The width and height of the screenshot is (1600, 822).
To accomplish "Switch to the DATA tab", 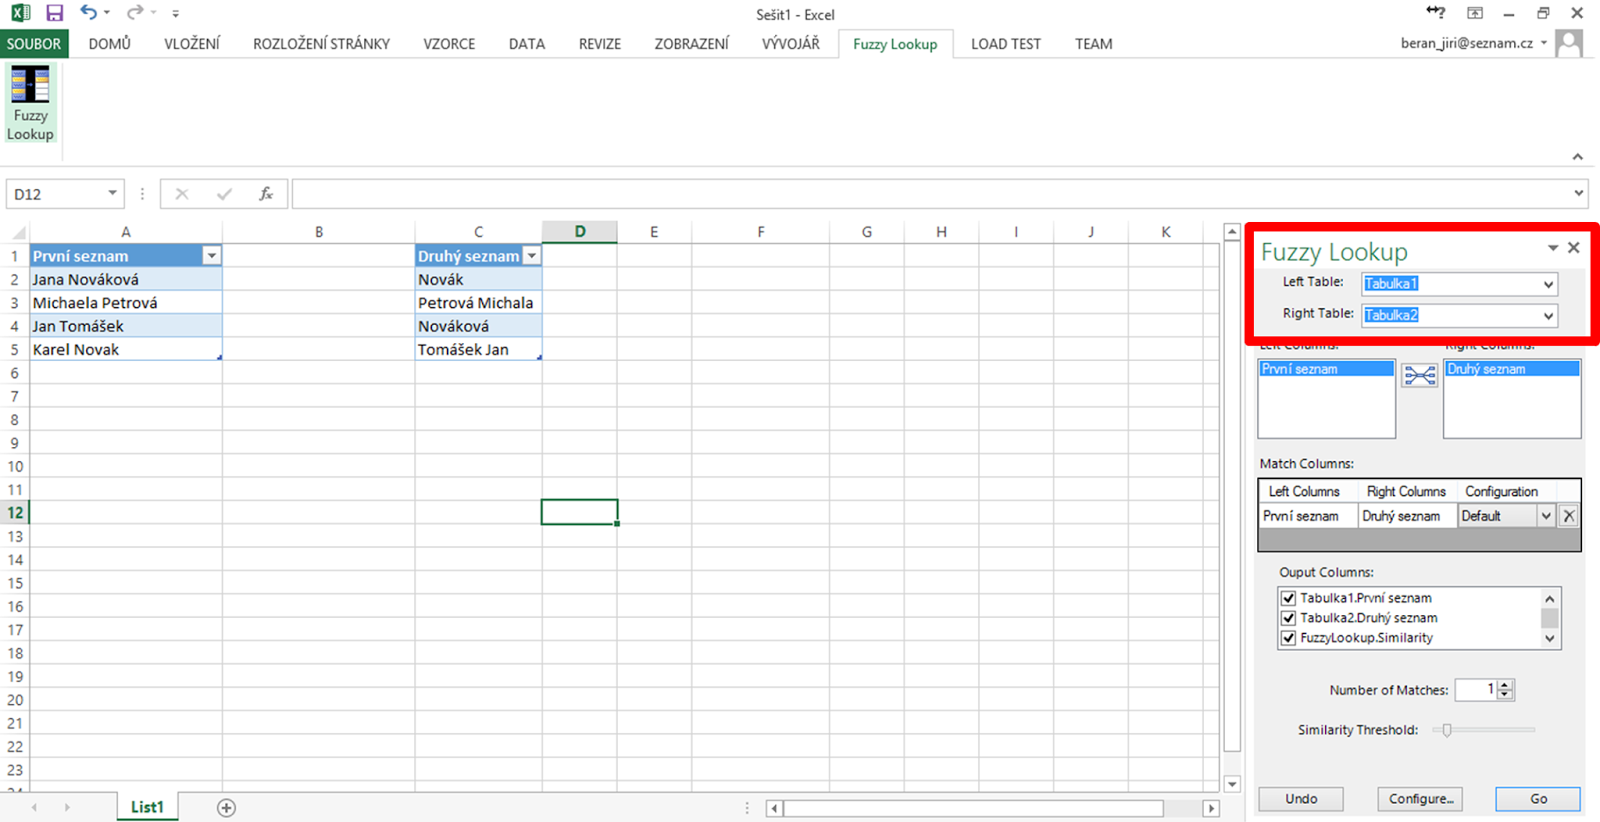I will click(x=527, y=44).
